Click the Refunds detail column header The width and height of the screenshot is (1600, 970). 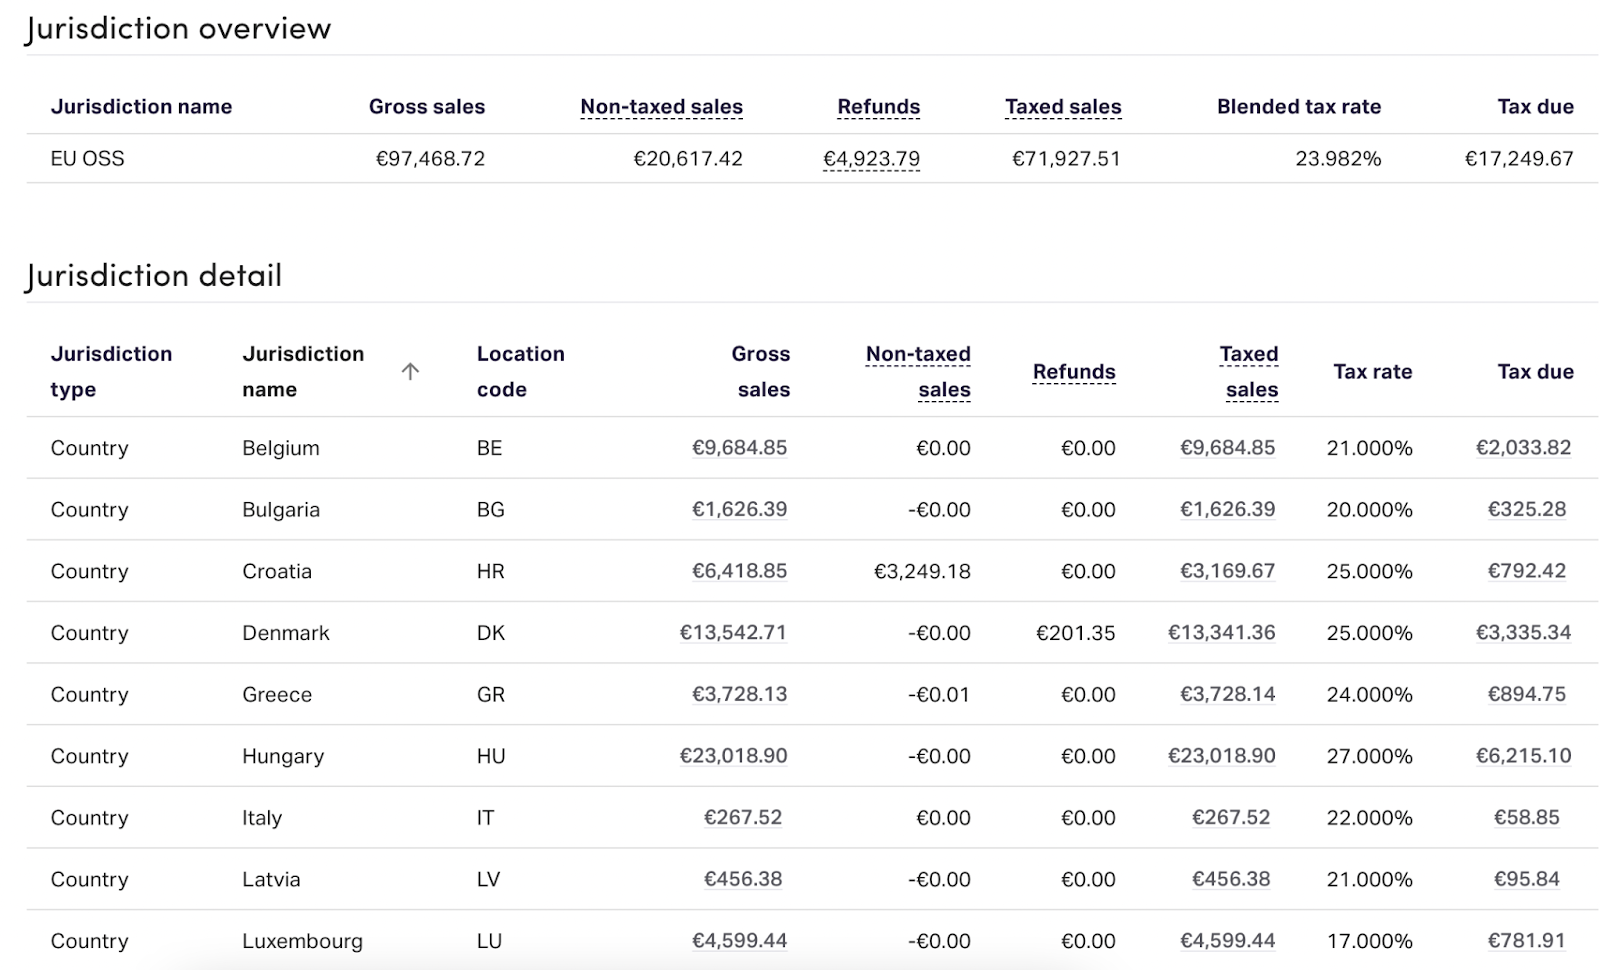pos(1073,372)
